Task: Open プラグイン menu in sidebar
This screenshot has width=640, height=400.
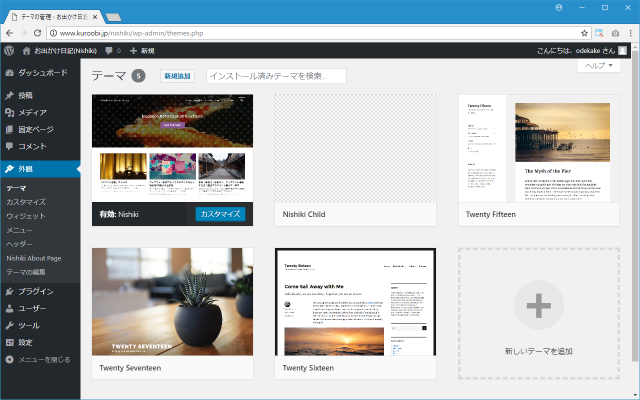Action: (40, 291)
